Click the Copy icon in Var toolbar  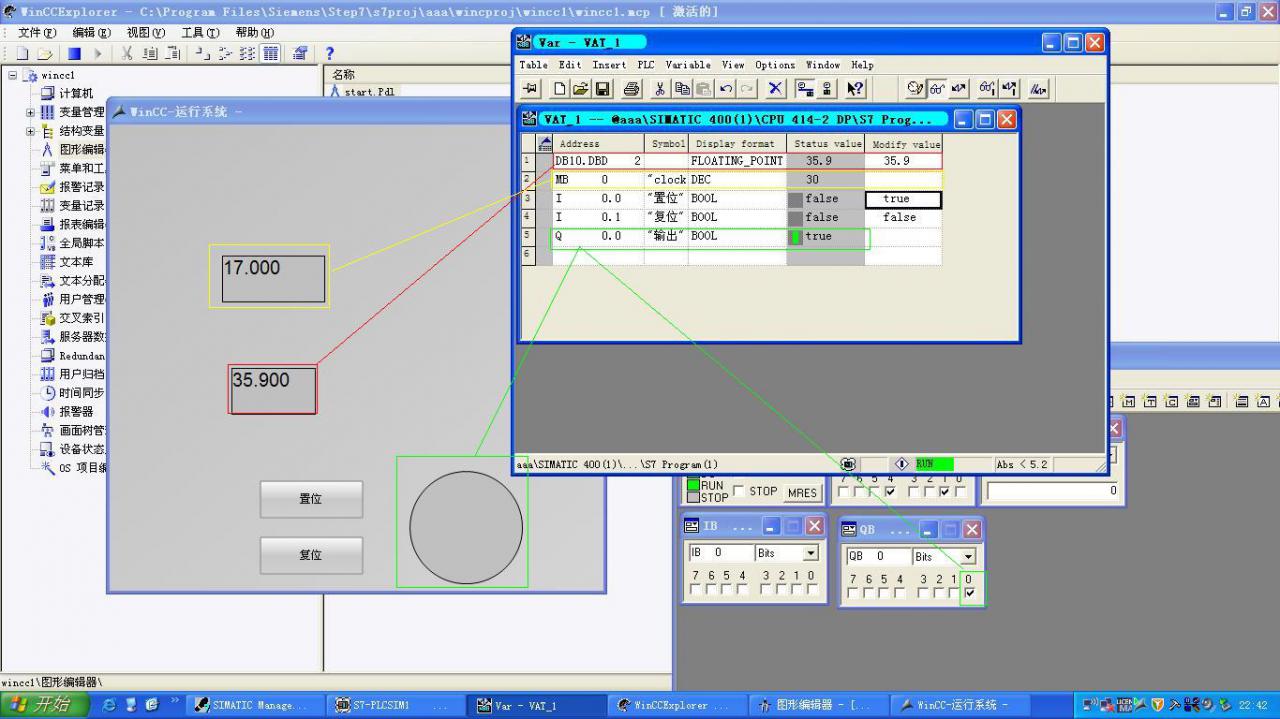coord(682,89)
